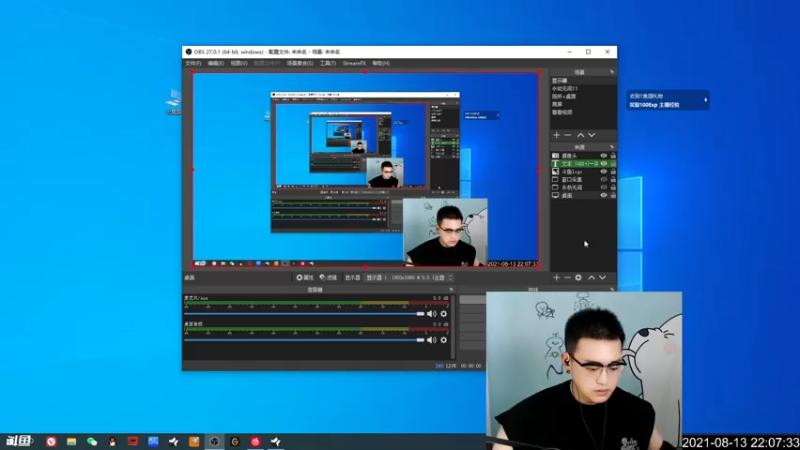Mute the 桌面音频 speaker icon
This screenshot has height=450, width=800.
click(432, 340)
